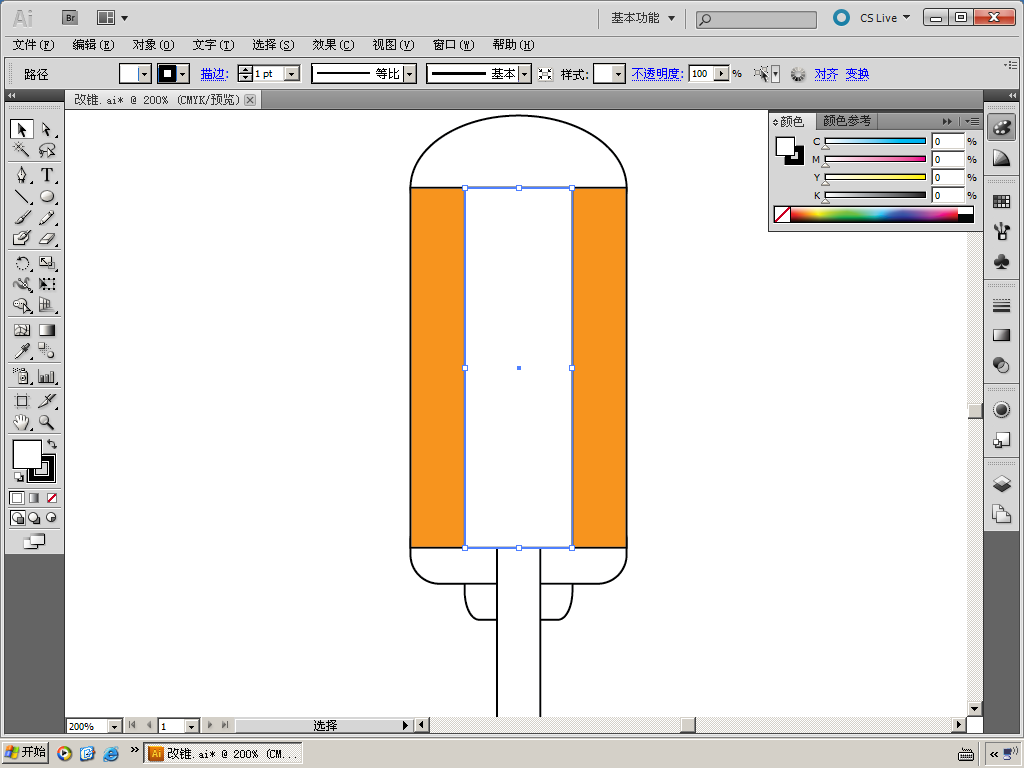This screenshot has width=1024, height=768.
Task: Open the stroke color dropdown in control bar
Action: tap(183, 74)
